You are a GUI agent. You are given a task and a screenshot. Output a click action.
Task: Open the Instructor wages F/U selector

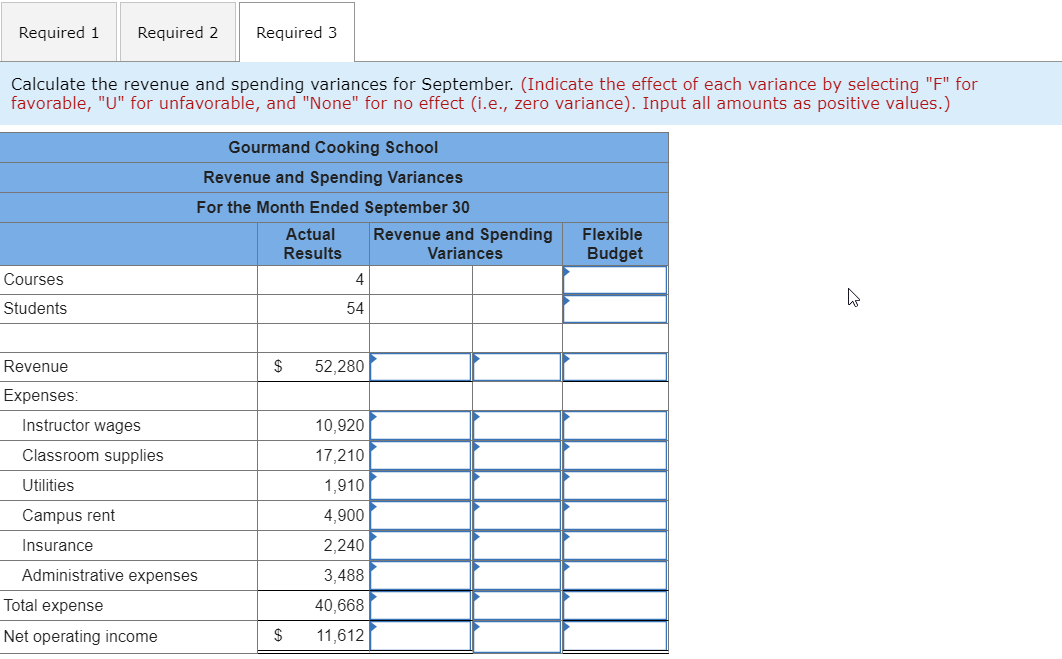(516, 425)
